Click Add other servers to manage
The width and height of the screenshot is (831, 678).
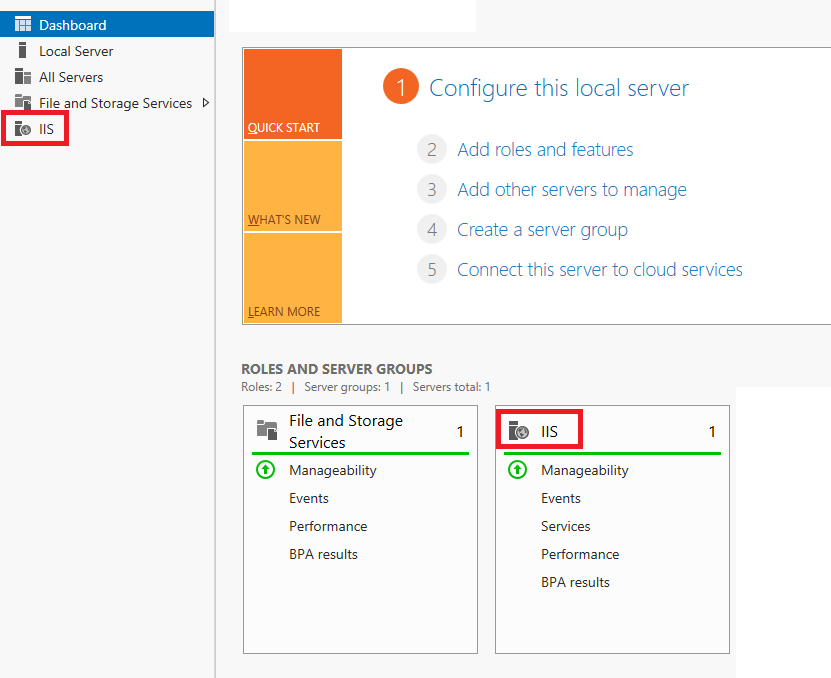click(571, 190)
